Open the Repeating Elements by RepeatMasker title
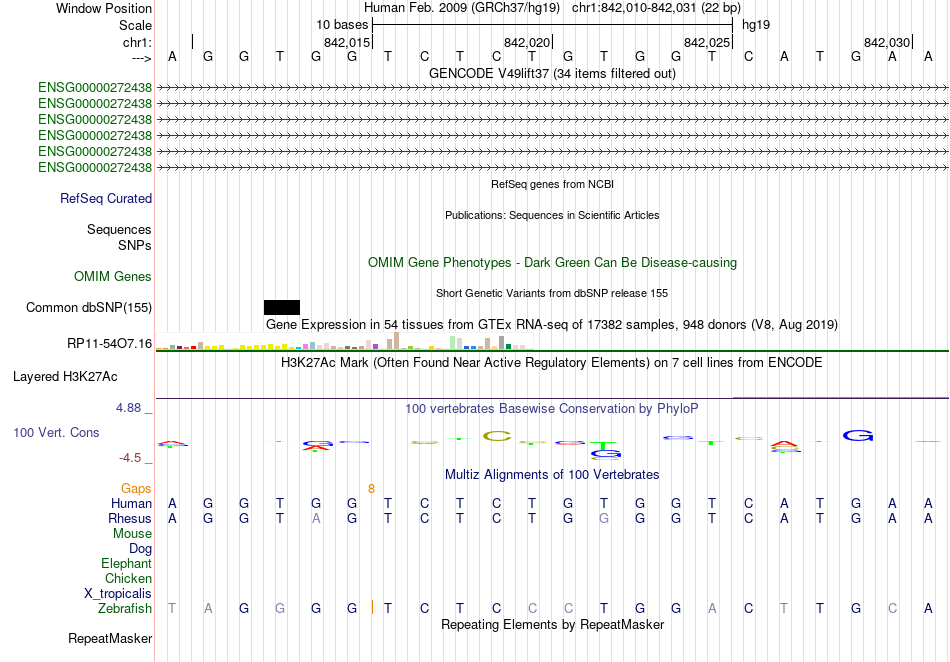 coord(552,624)
